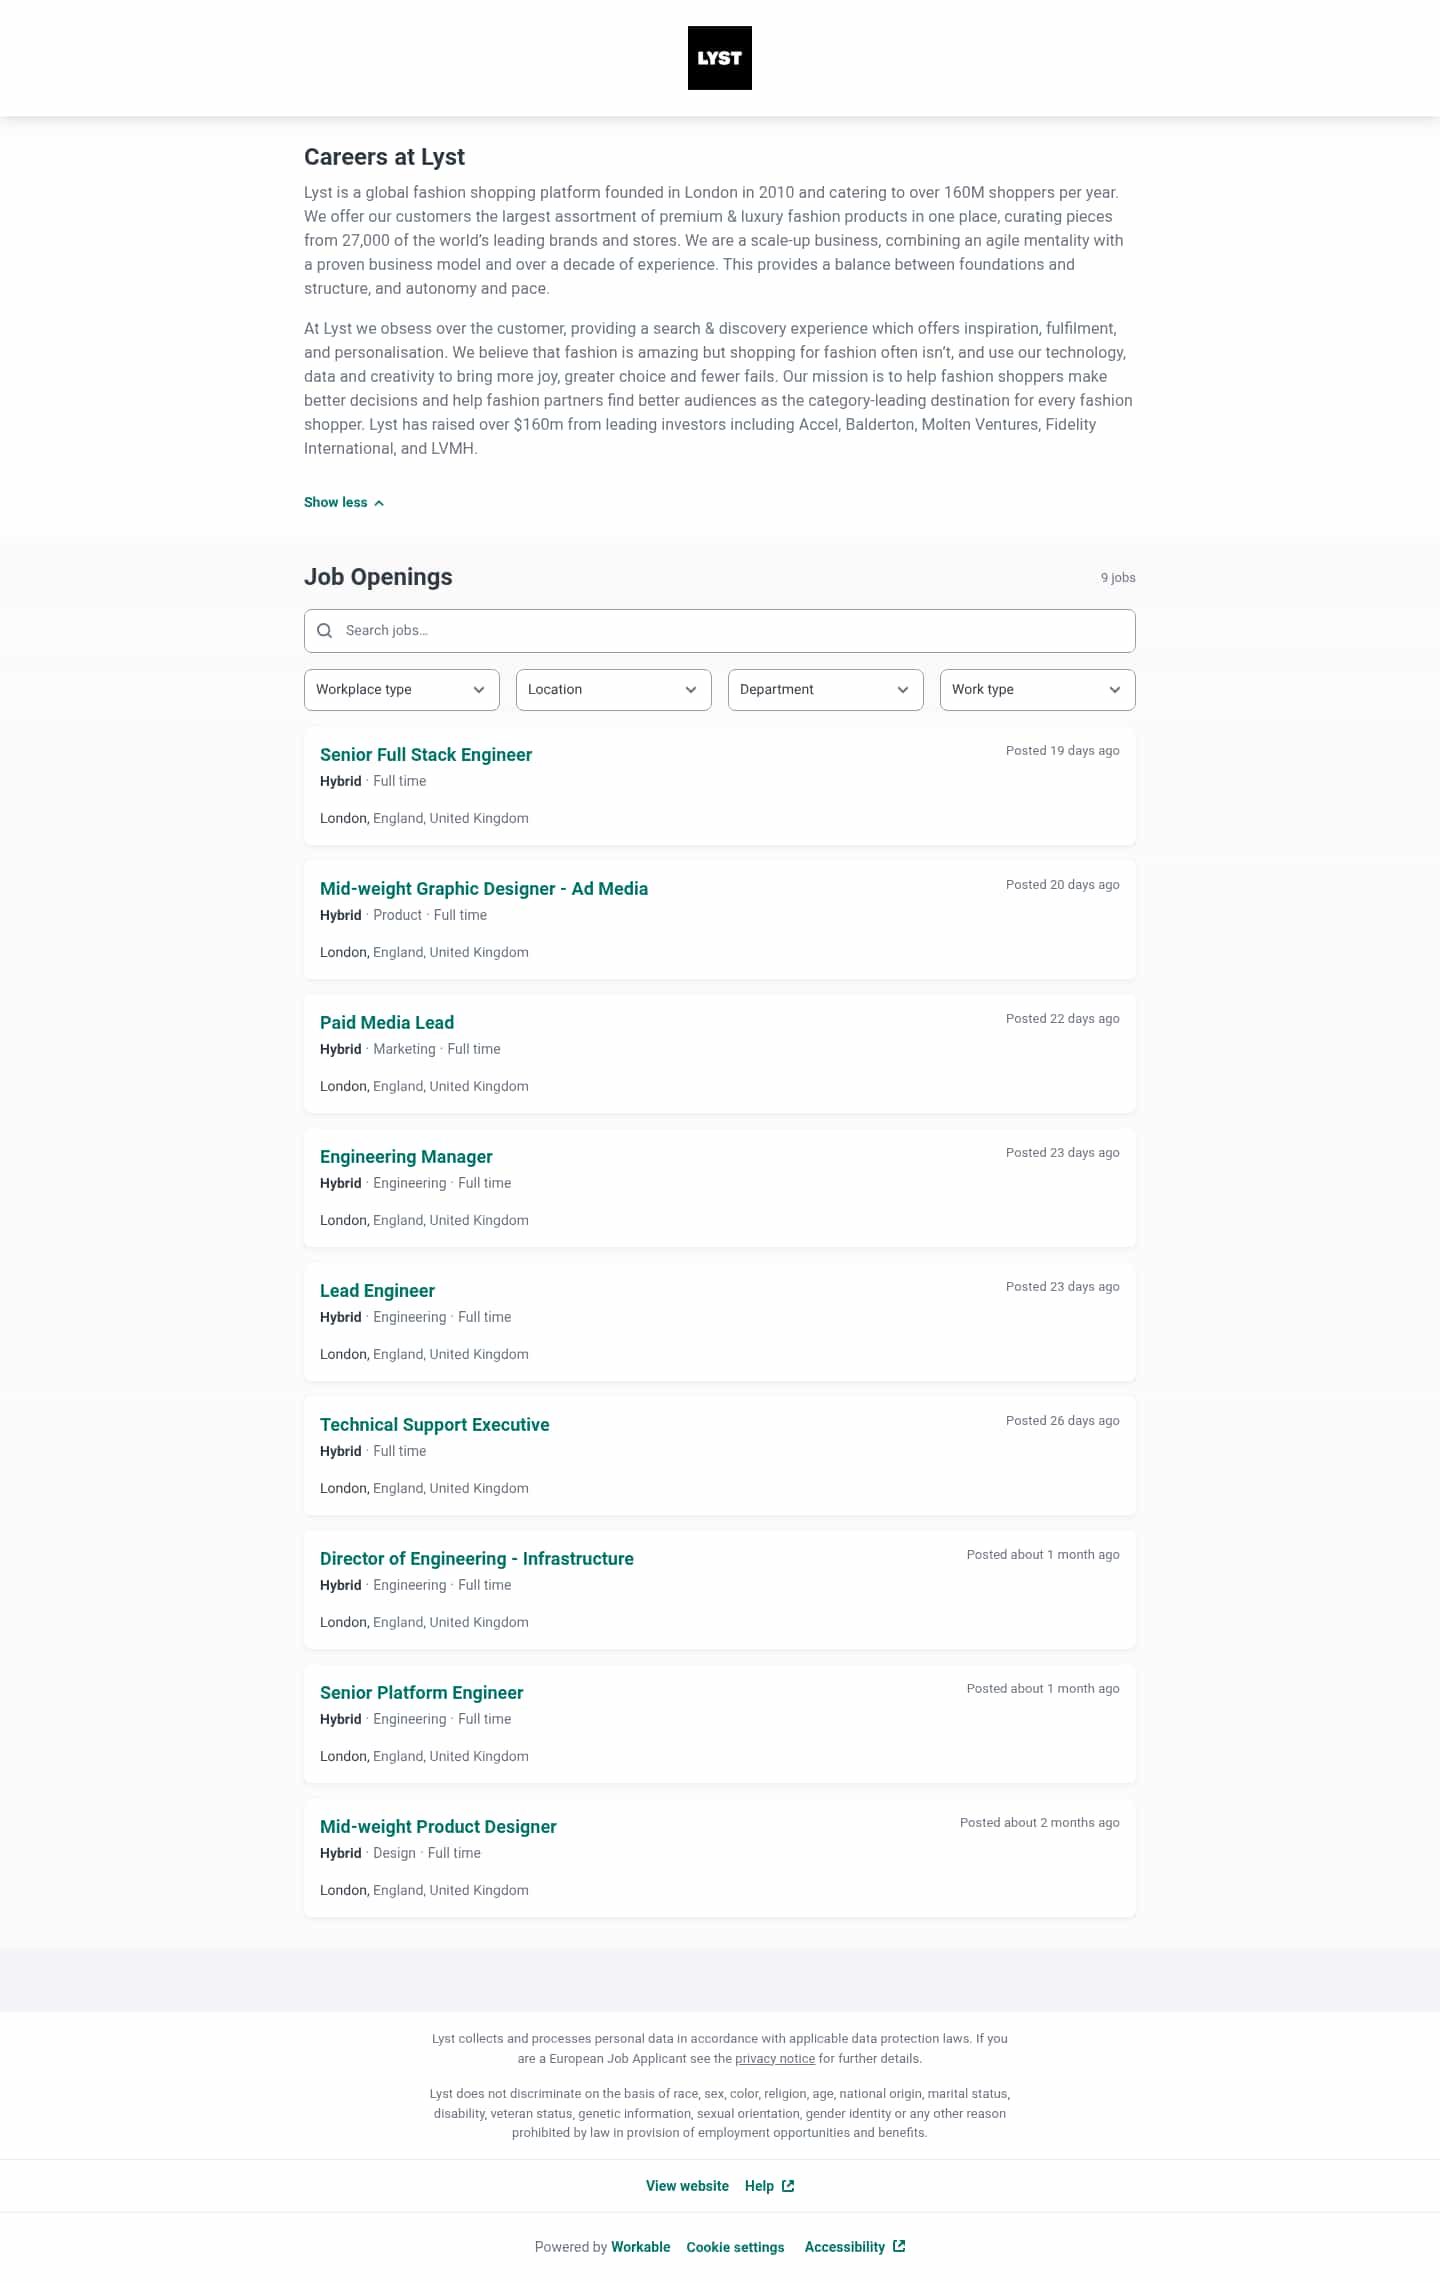View the Engineering Manager job
The width and height of the screenshot is (1440, 2282).
coord(406,1157)
